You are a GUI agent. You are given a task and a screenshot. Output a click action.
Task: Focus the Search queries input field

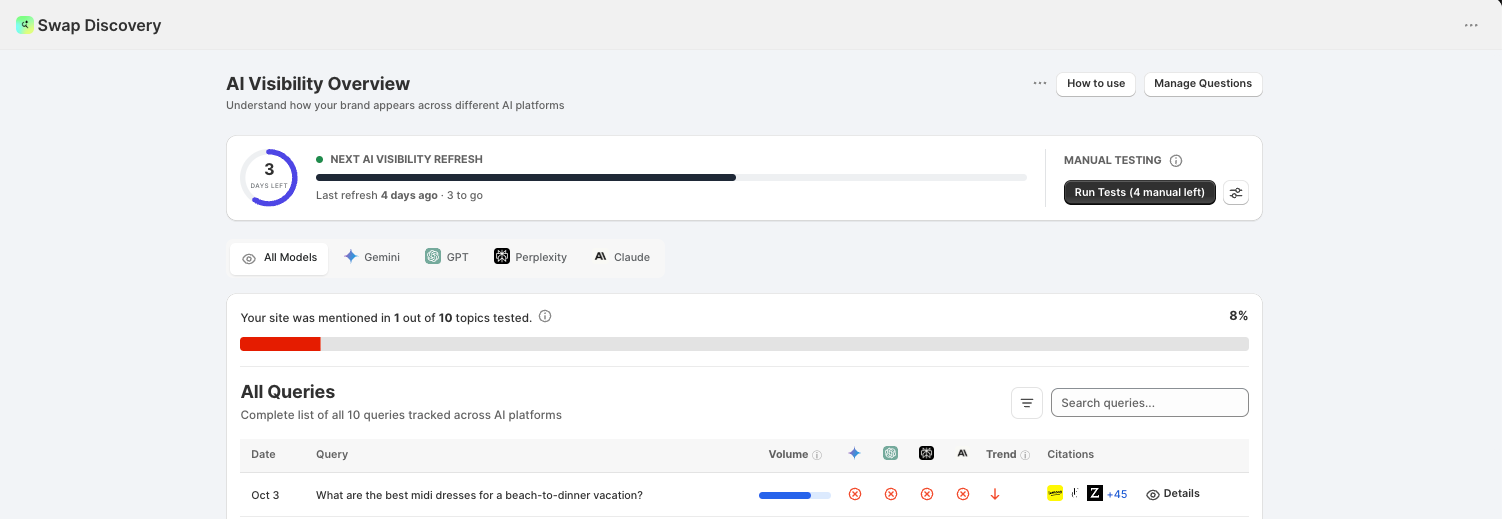[1150, 403]
